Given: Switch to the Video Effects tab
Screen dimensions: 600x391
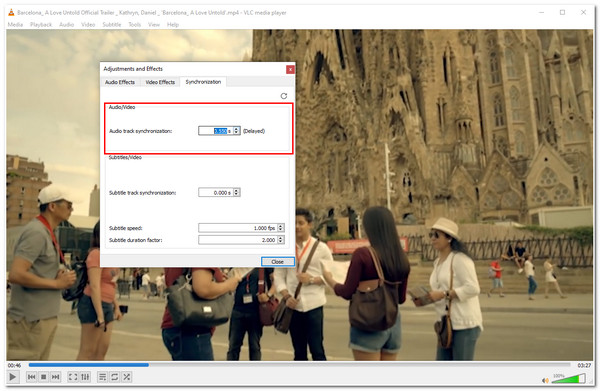Looking at the screenshot, I should pyautogui.click(x=160, y=82).
